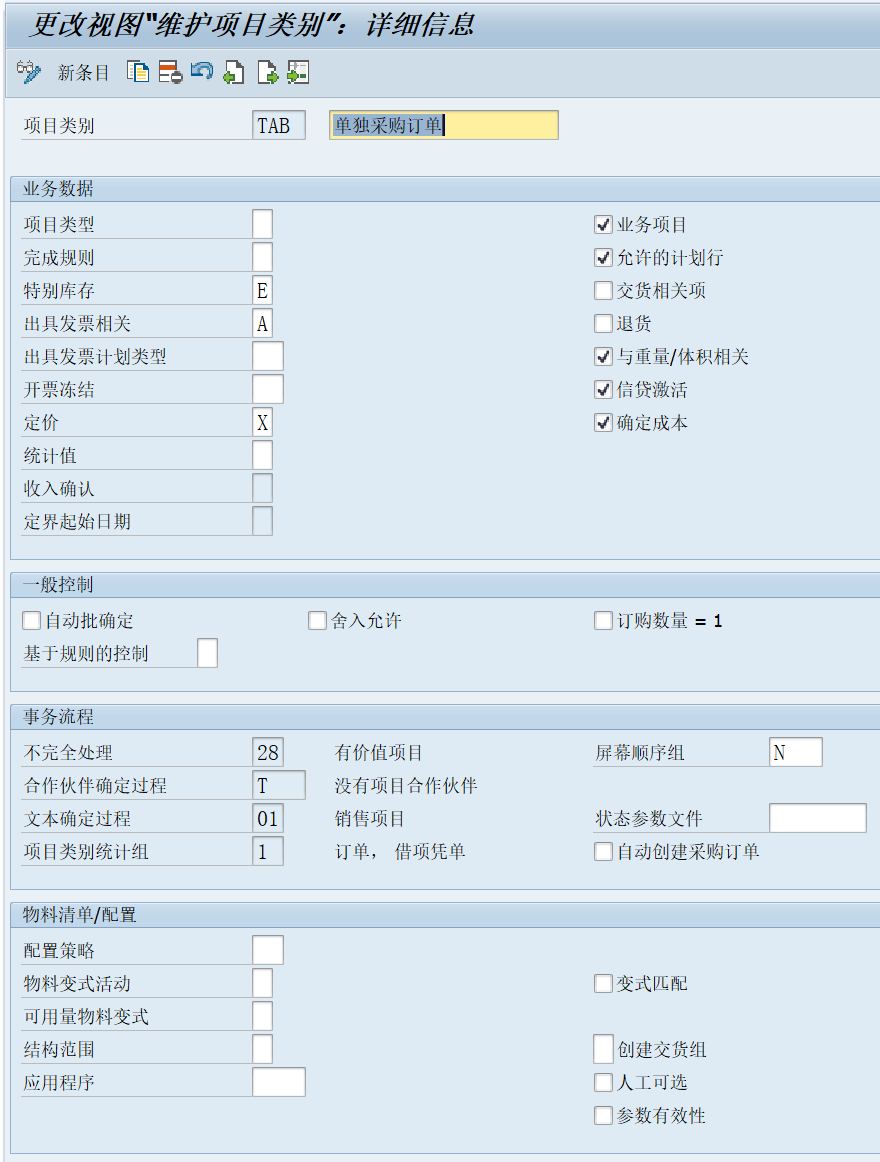Uncheck the 允许的计划行 checkbox
Viewport: 880px width, 1162px height.
point(603,258)
